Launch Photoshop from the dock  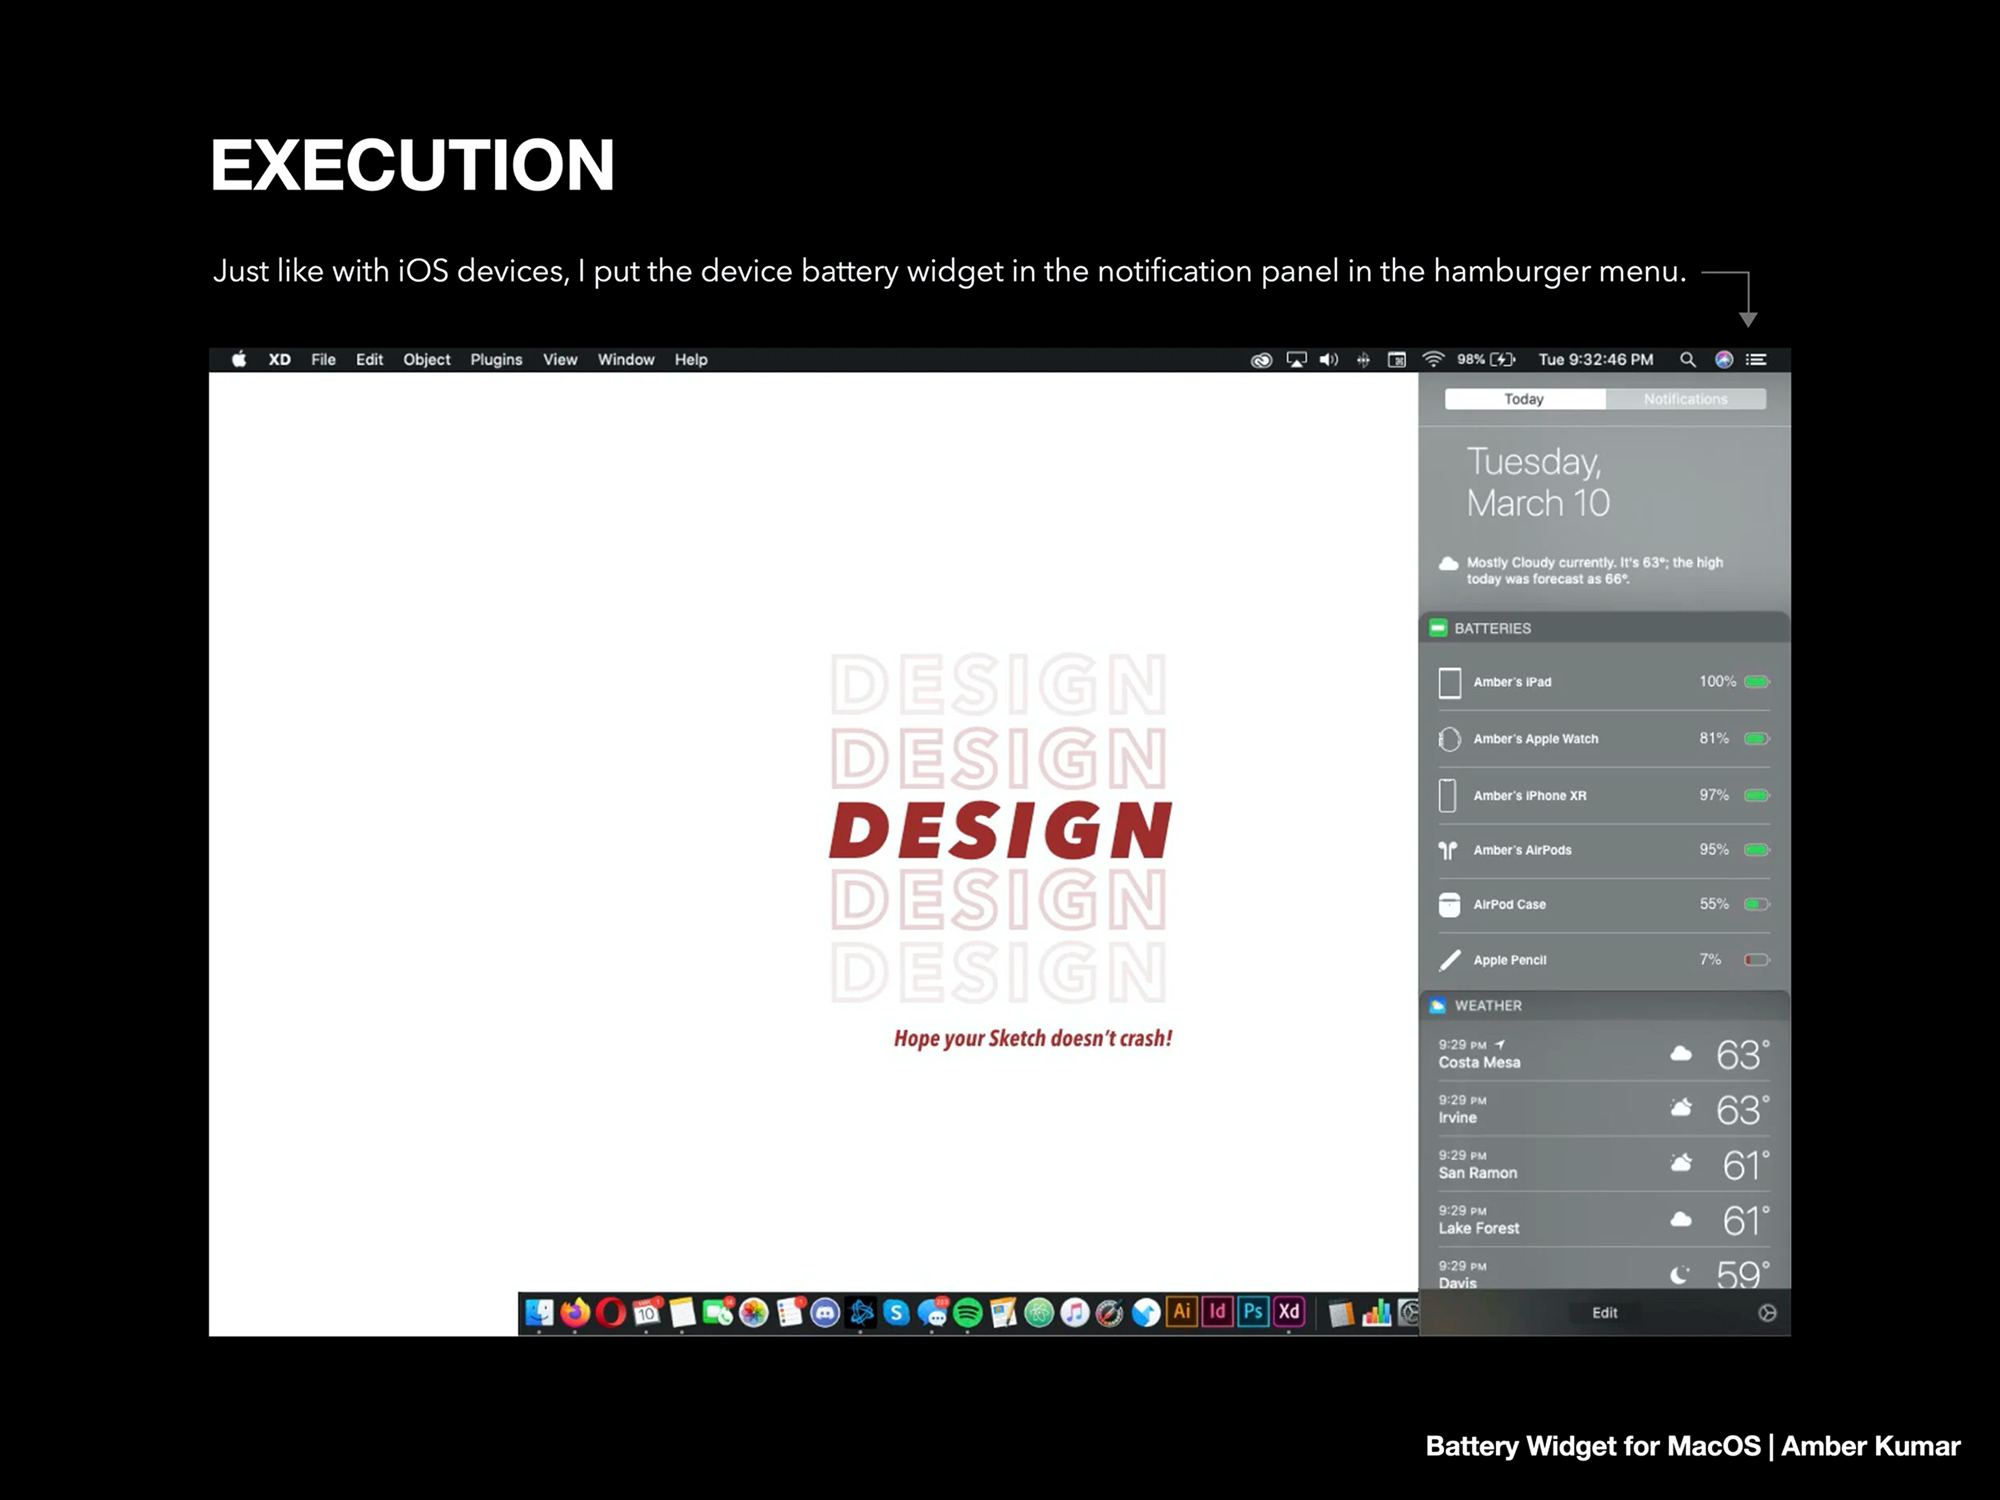(1253, 1312)
